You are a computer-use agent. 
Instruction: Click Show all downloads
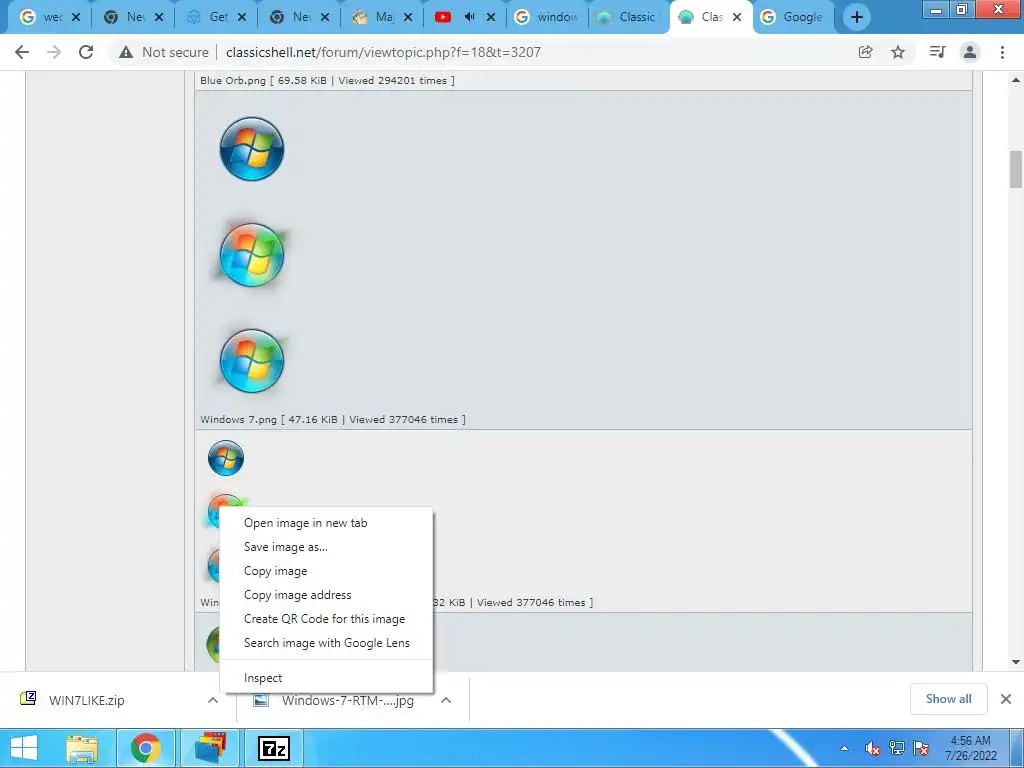pos(948,699)
